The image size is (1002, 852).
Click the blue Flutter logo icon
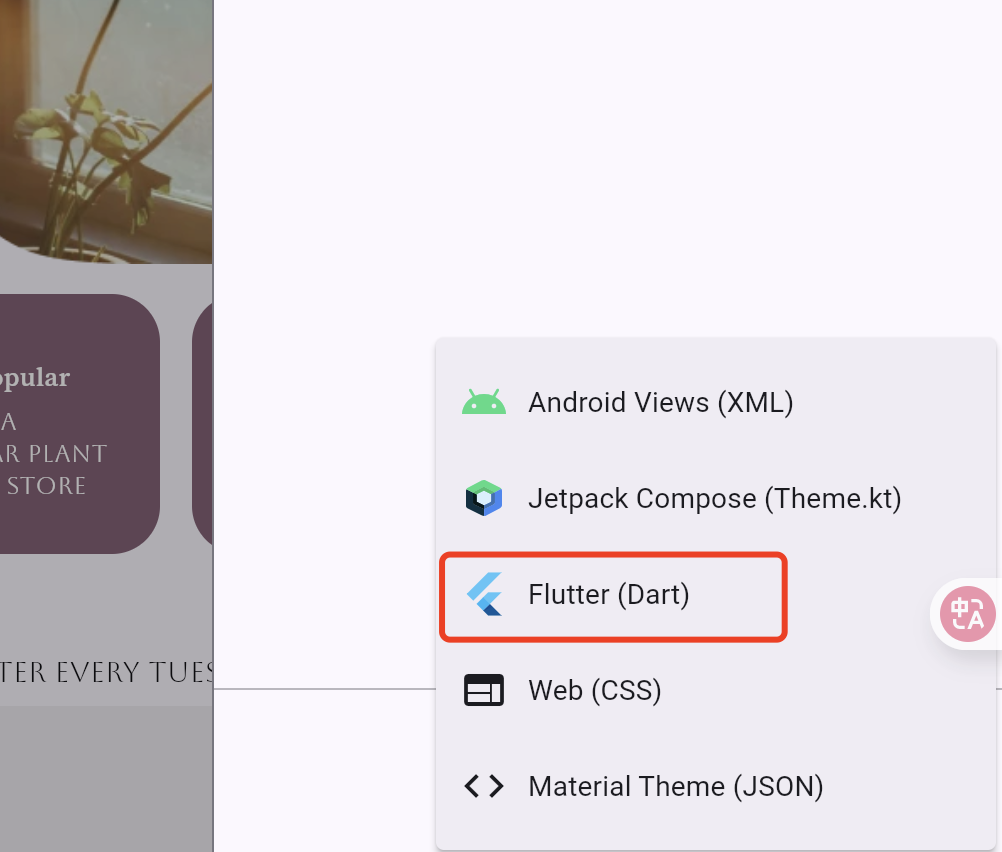[x=484, y=594]
